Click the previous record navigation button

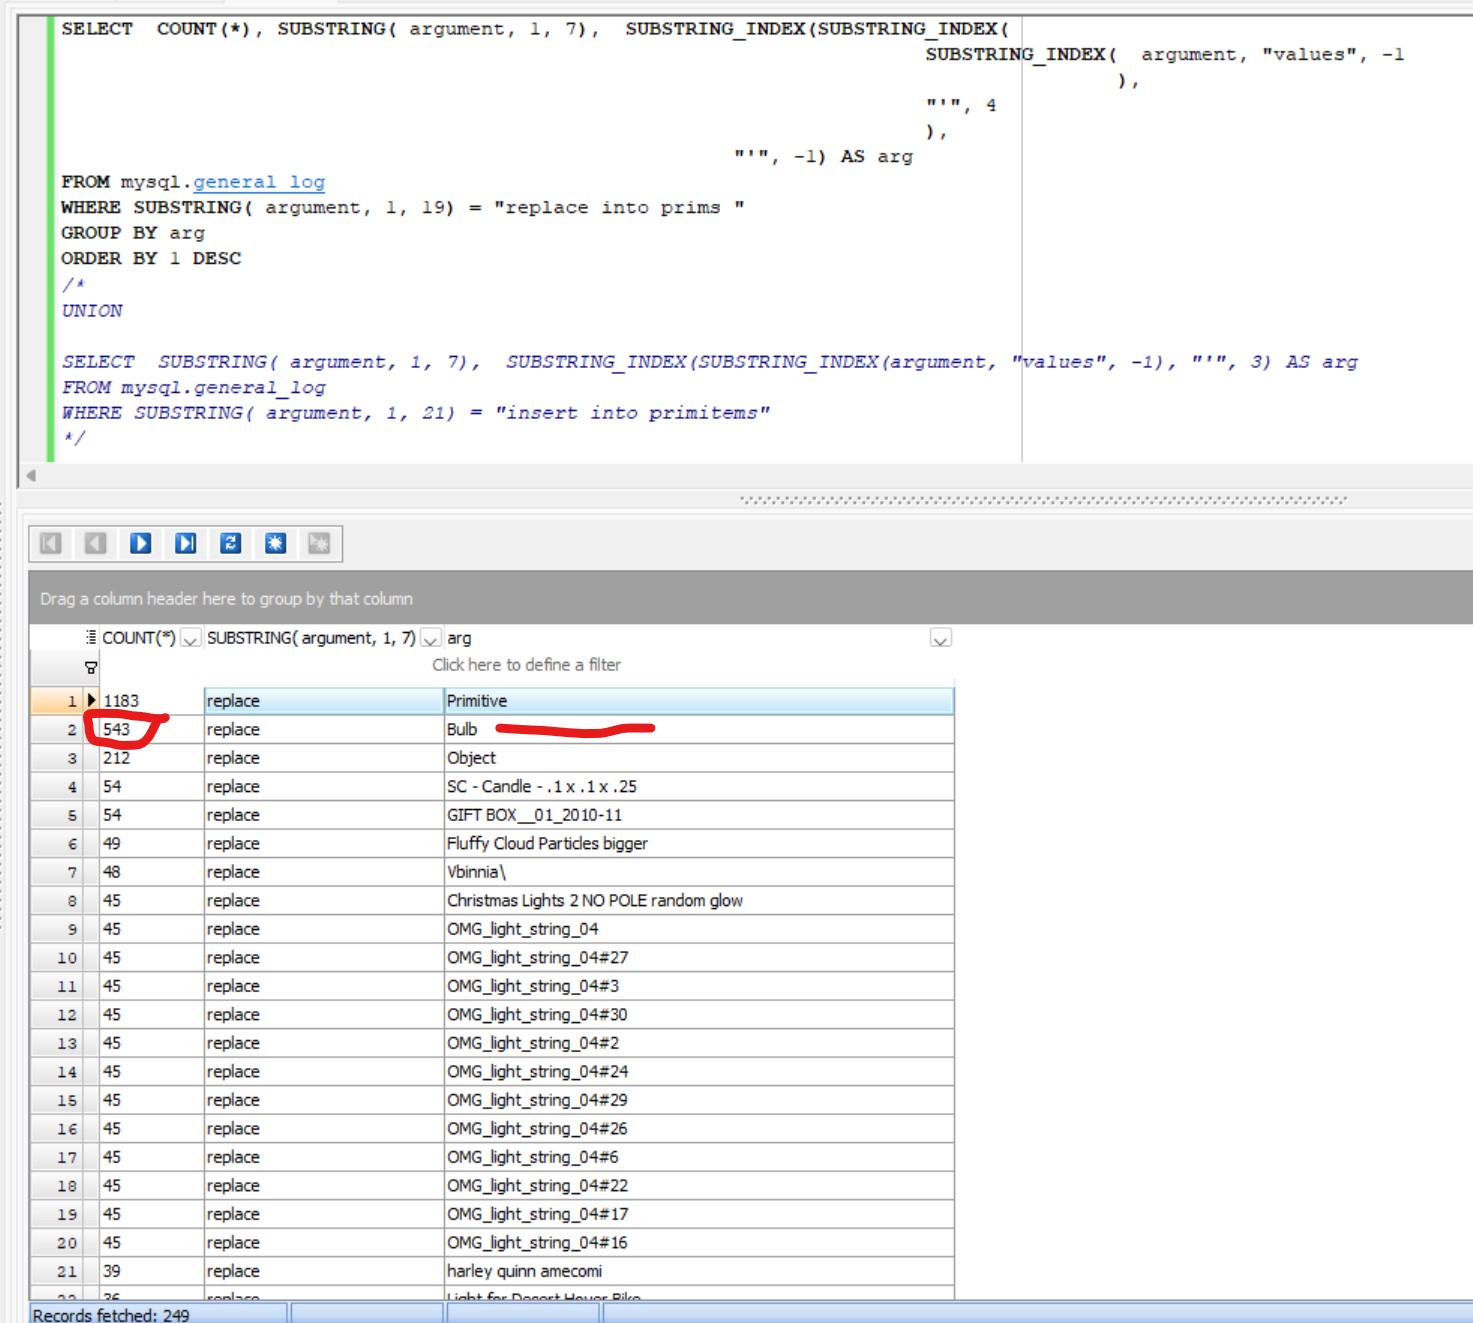(96, 543)
